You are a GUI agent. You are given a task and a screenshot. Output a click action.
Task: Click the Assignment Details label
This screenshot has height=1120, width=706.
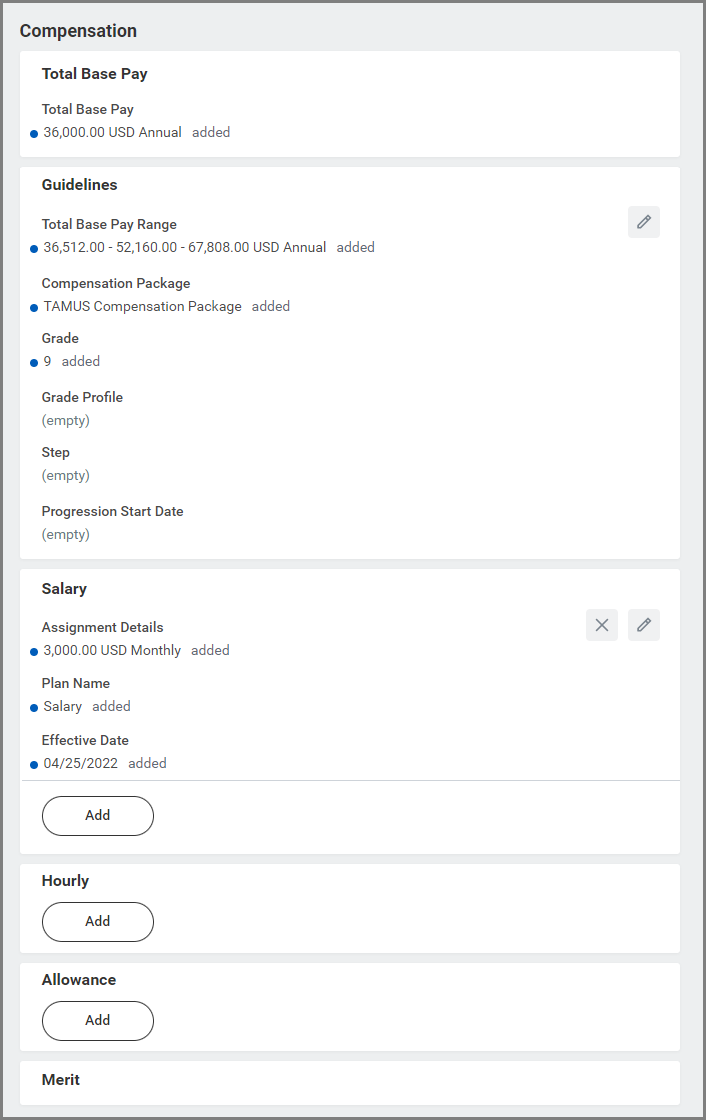pyautogui.click(x=102, y=627)
